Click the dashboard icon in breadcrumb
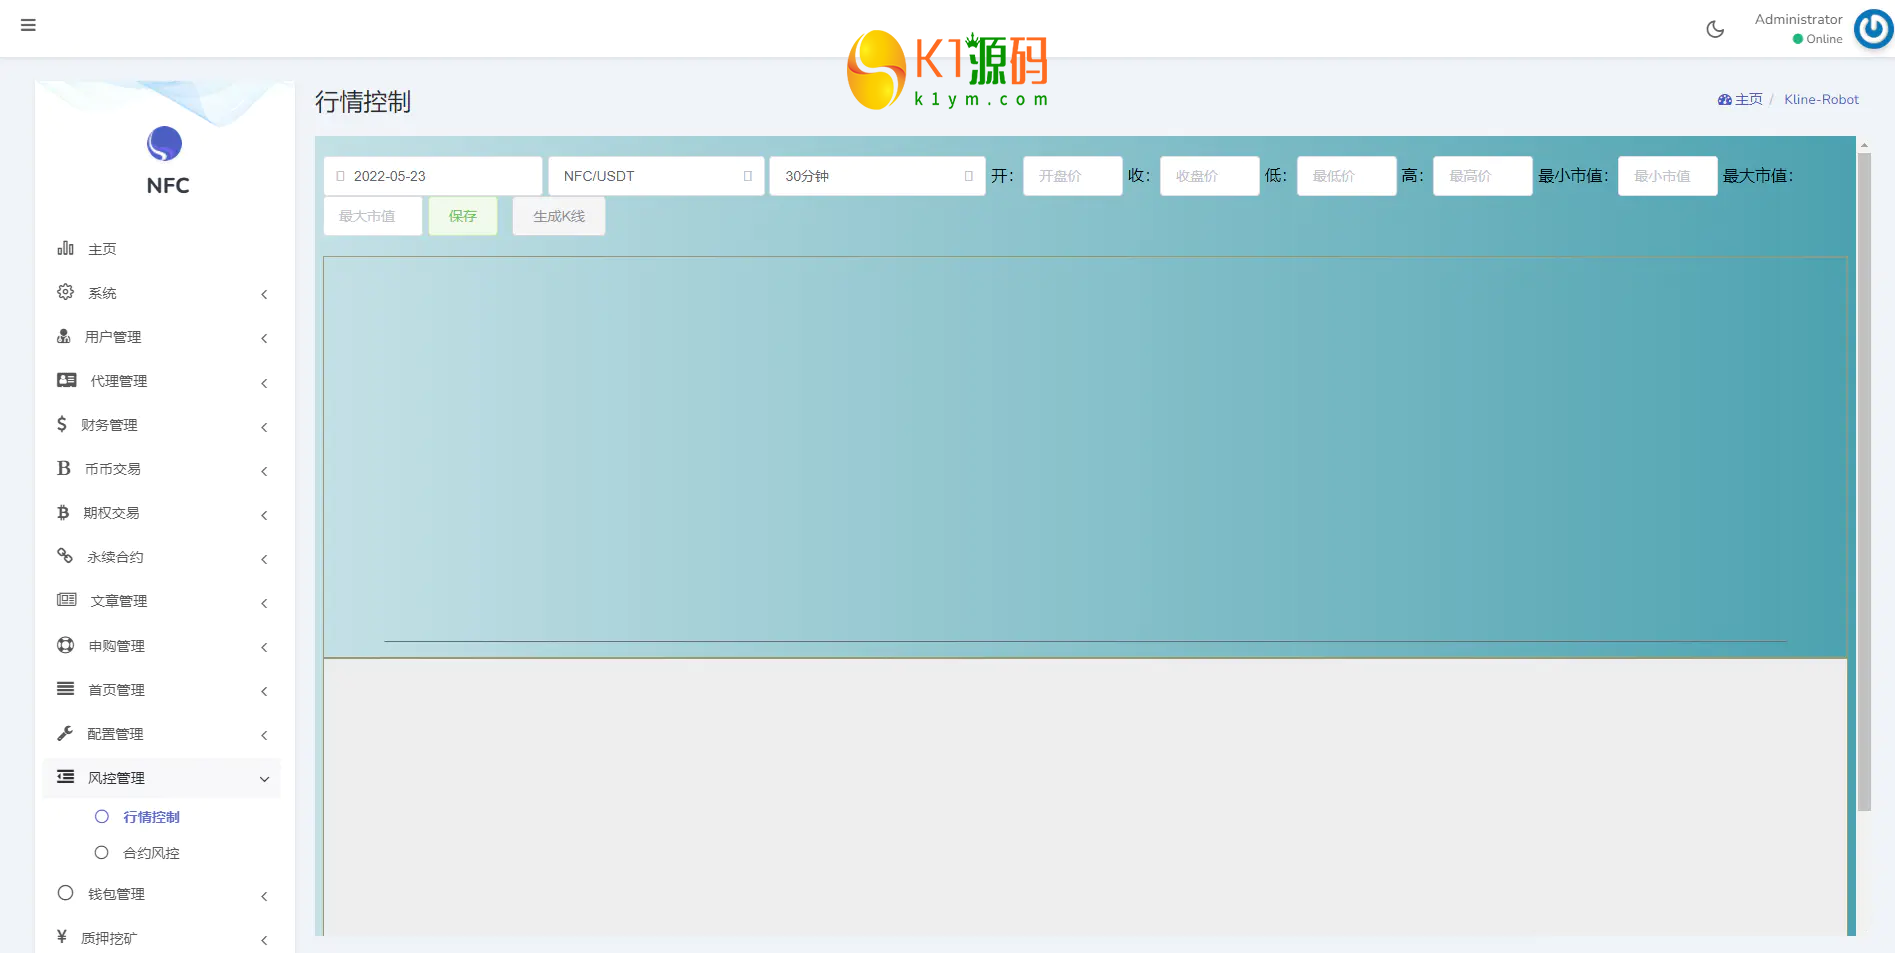Viewport: 1895px width, 953px height. (x=1725, y=100)
